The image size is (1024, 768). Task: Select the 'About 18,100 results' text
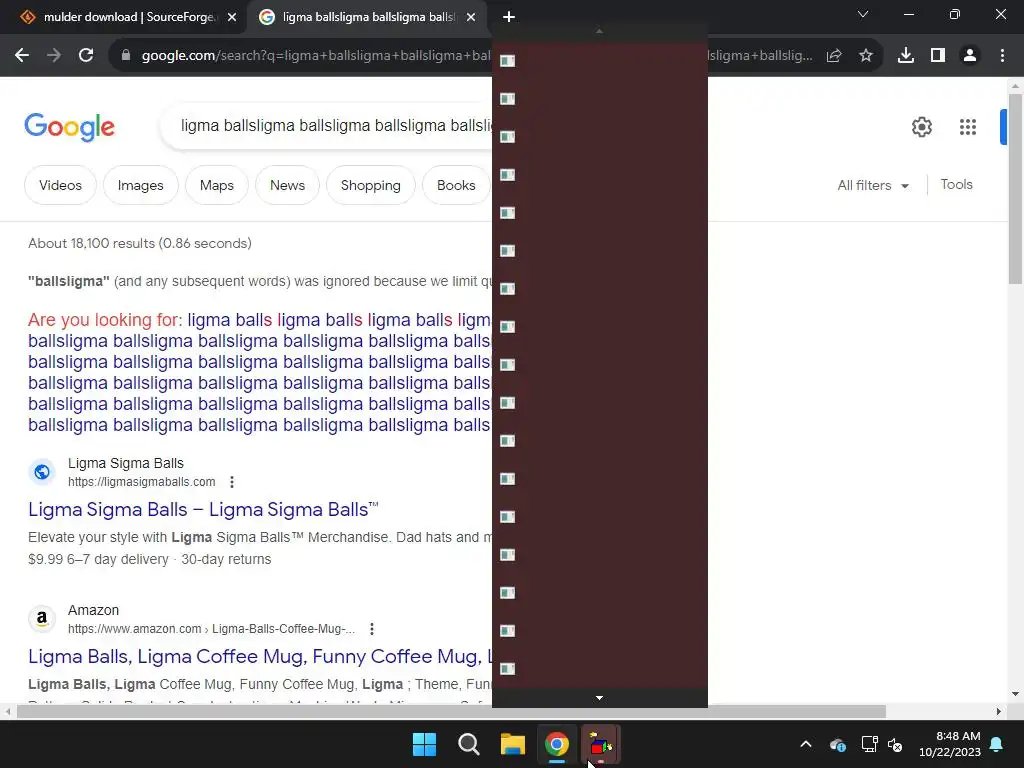tap(140, 244)
